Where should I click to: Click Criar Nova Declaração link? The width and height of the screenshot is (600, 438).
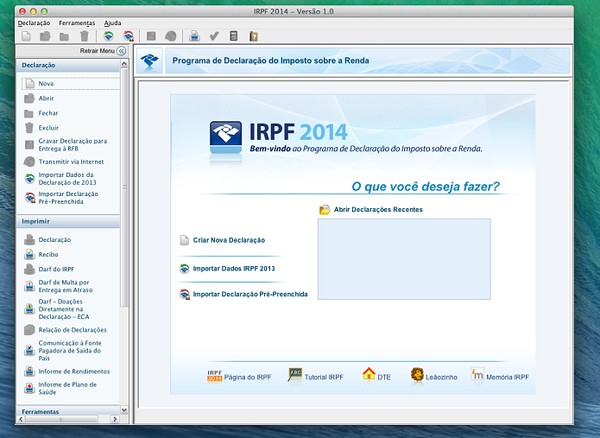(x=228, y=241)
